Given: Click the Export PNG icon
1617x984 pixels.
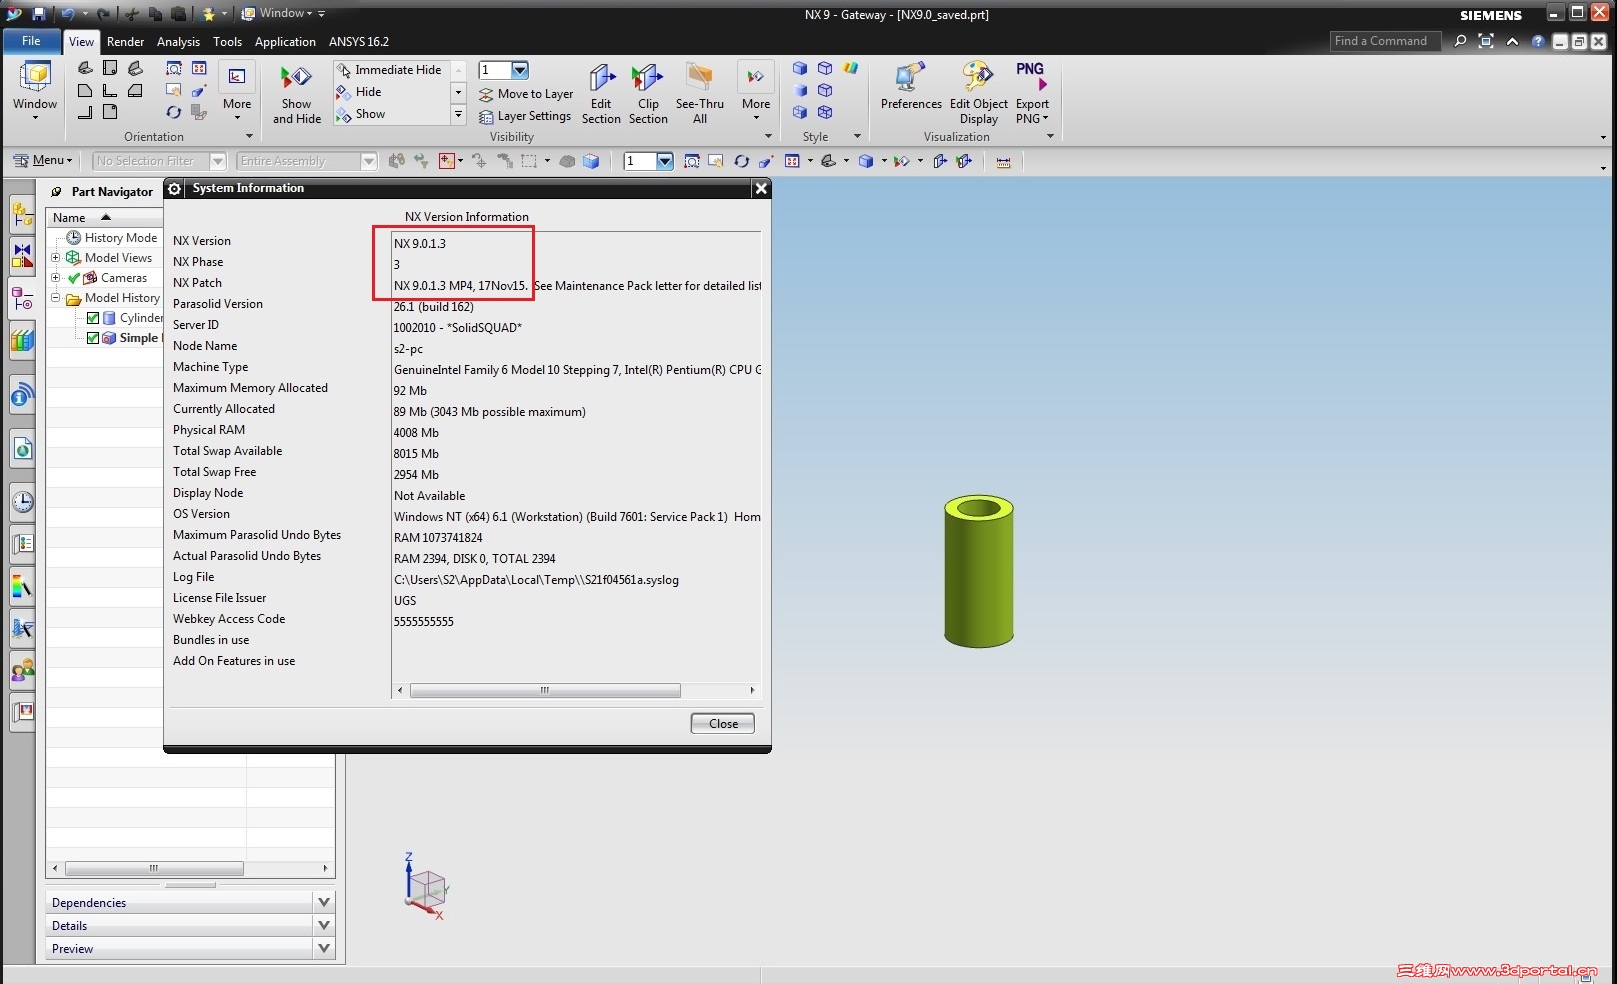Looking at the screenshot, I should (x=1032, y=94).
